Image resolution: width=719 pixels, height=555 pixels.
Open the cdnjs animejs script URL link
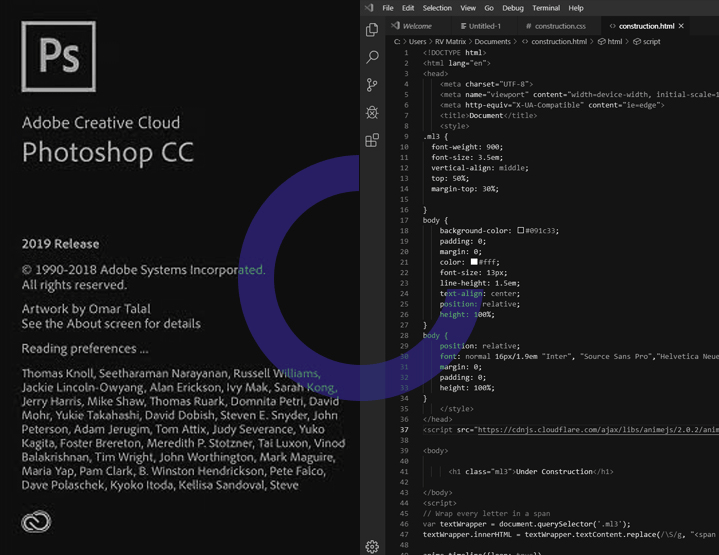point(598,430)
